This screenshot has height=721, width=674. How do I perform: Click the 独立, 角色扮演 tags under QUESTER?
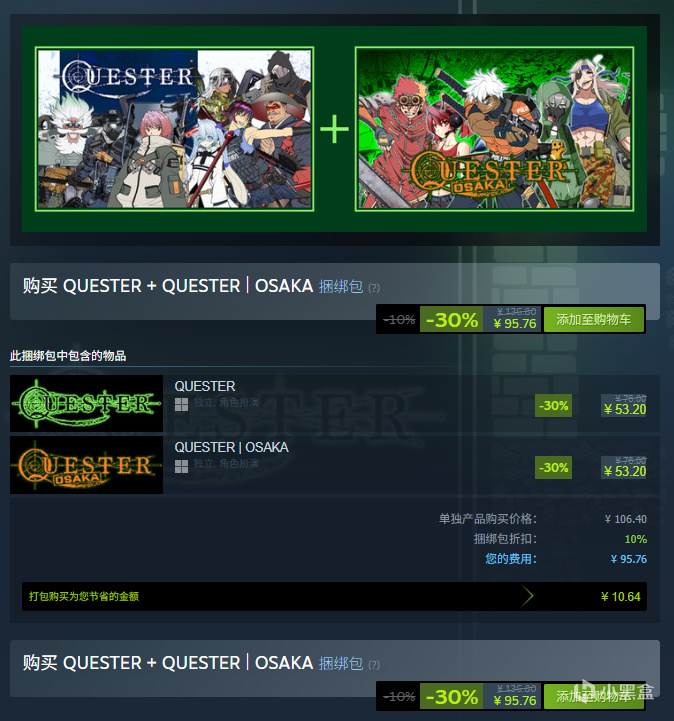point(226,403)
